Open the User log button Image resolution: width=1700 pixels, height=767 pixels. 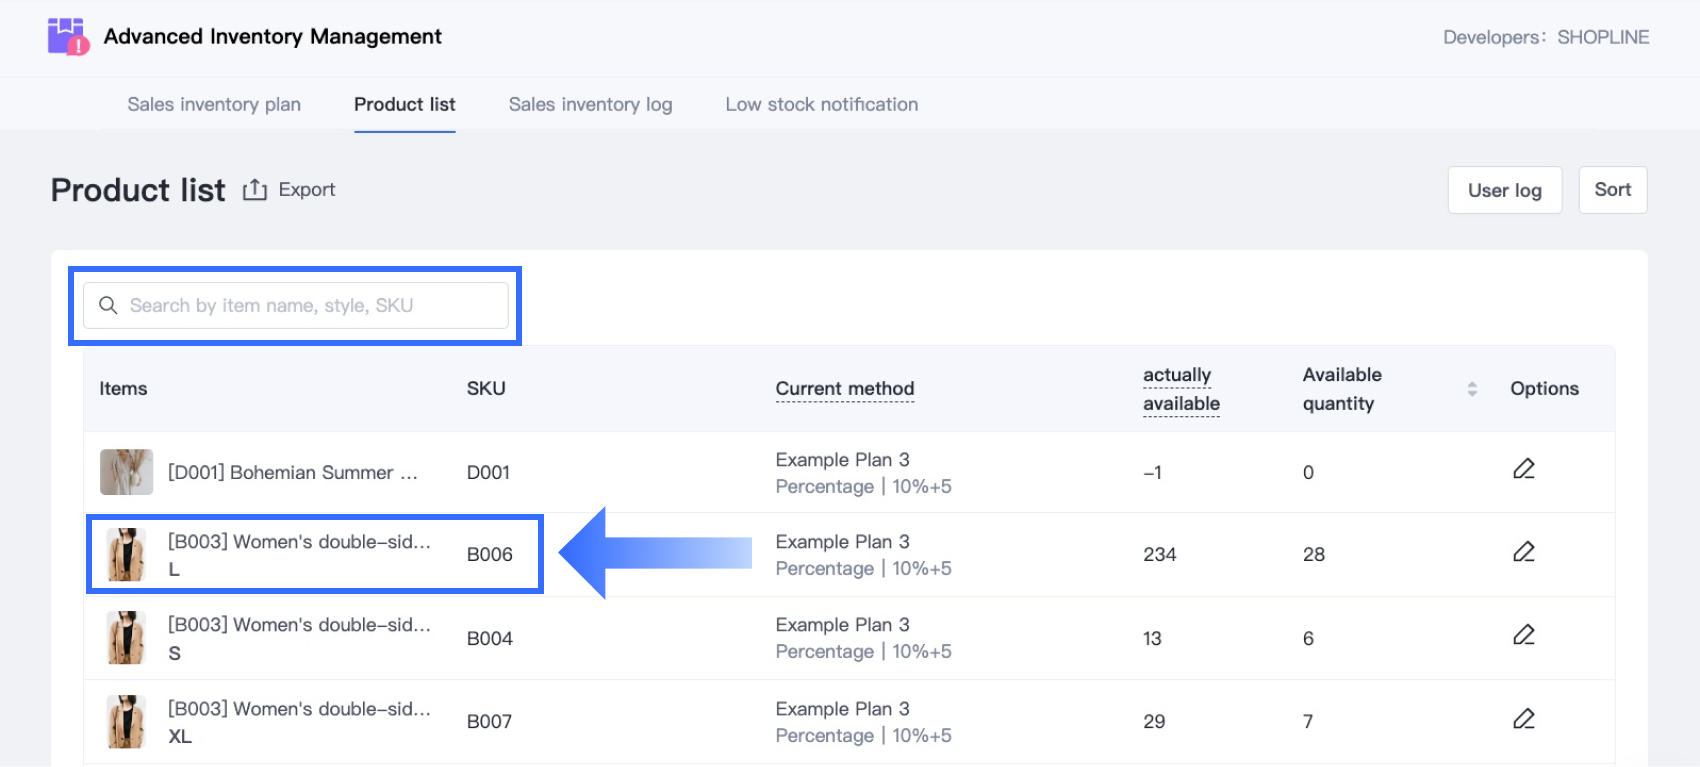[x=1504, y=190]
